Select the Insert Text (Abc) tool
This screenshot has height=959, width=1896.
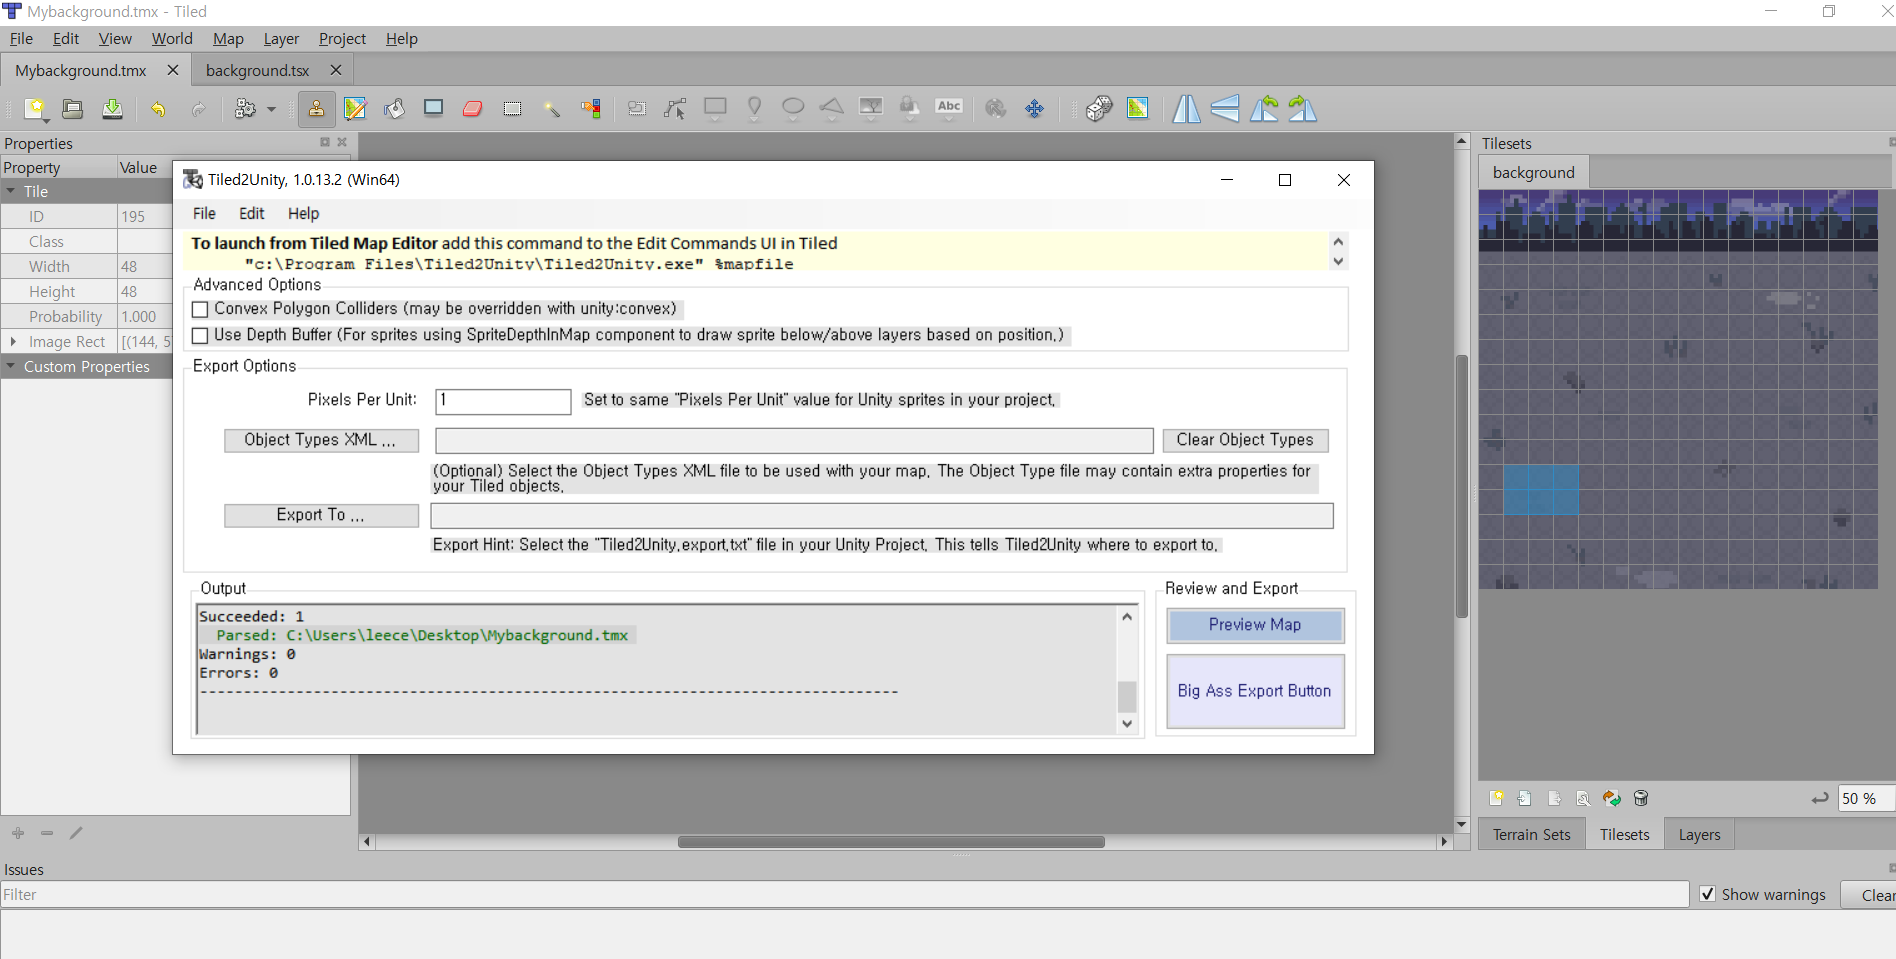tap(949, 109)
